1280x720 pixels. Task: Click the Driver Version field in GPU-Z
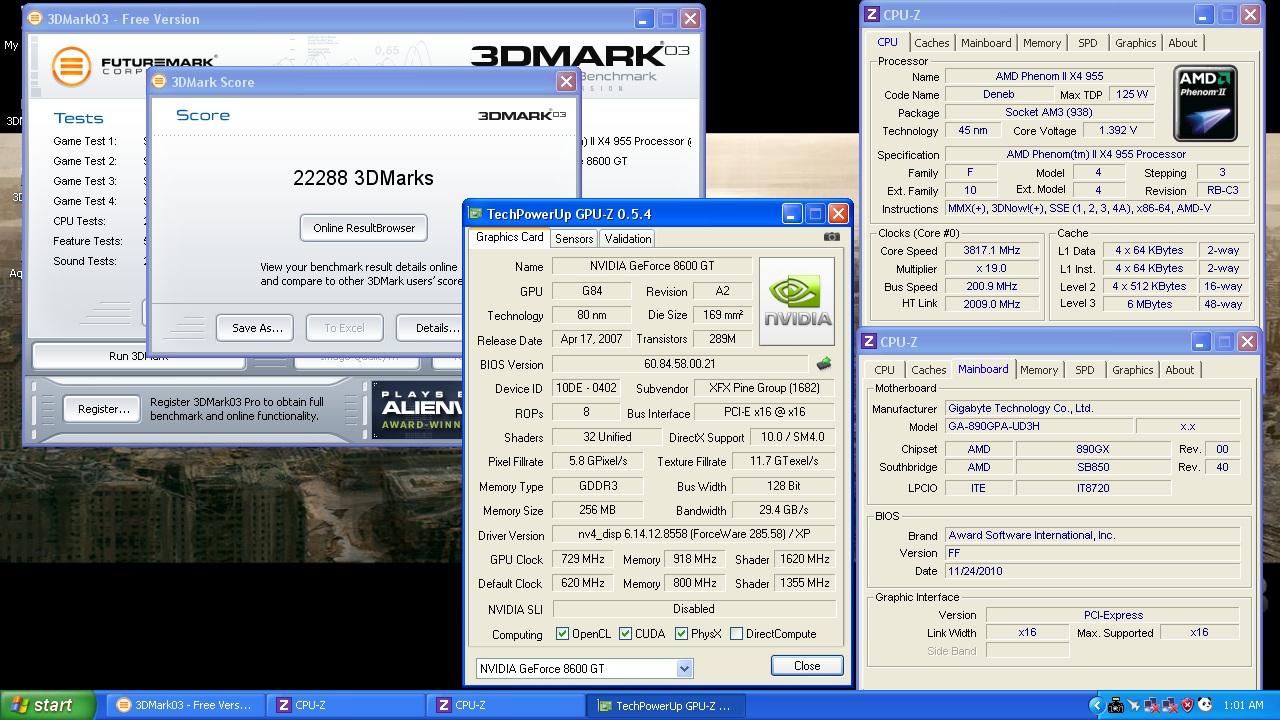click(x=694, y=535)
